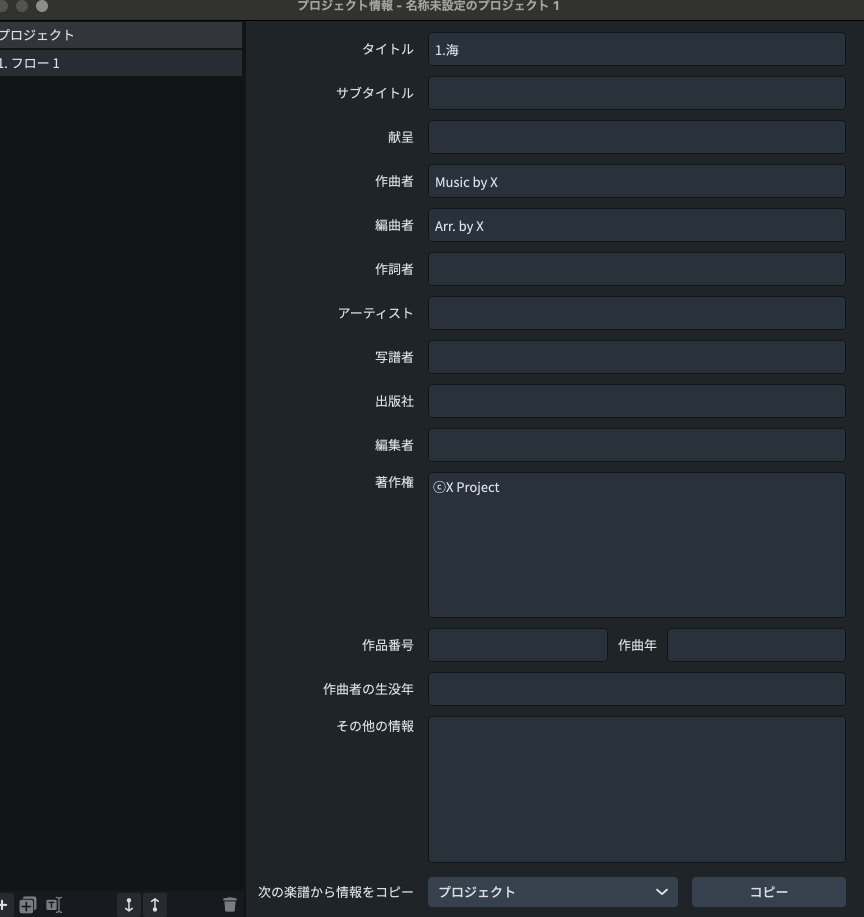Viewport: 864px width, 917px height.
Task: Click the rename flow text icon
Action: pos(53,905)
